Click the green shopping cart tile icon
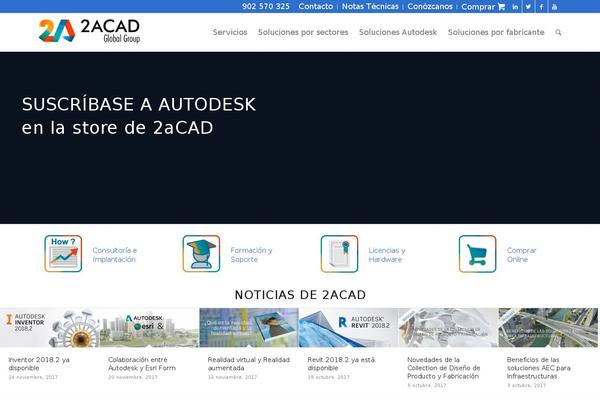 [478, 253]
